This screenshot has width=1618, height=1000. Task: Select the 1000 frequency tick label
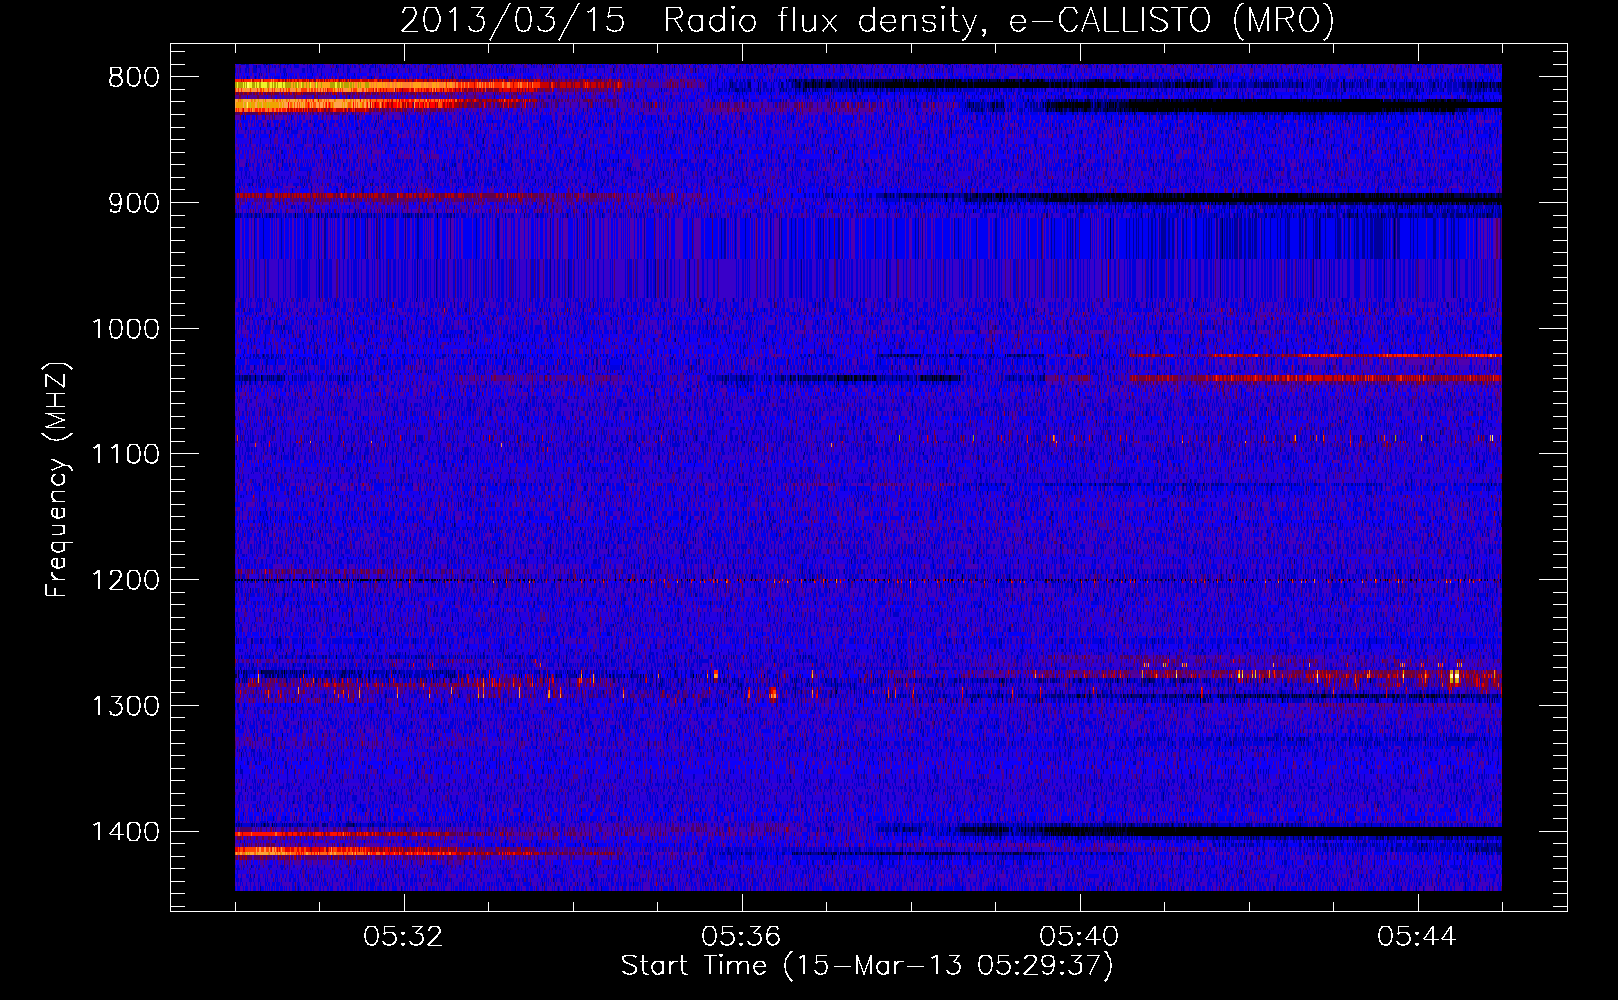click(125, 329)
